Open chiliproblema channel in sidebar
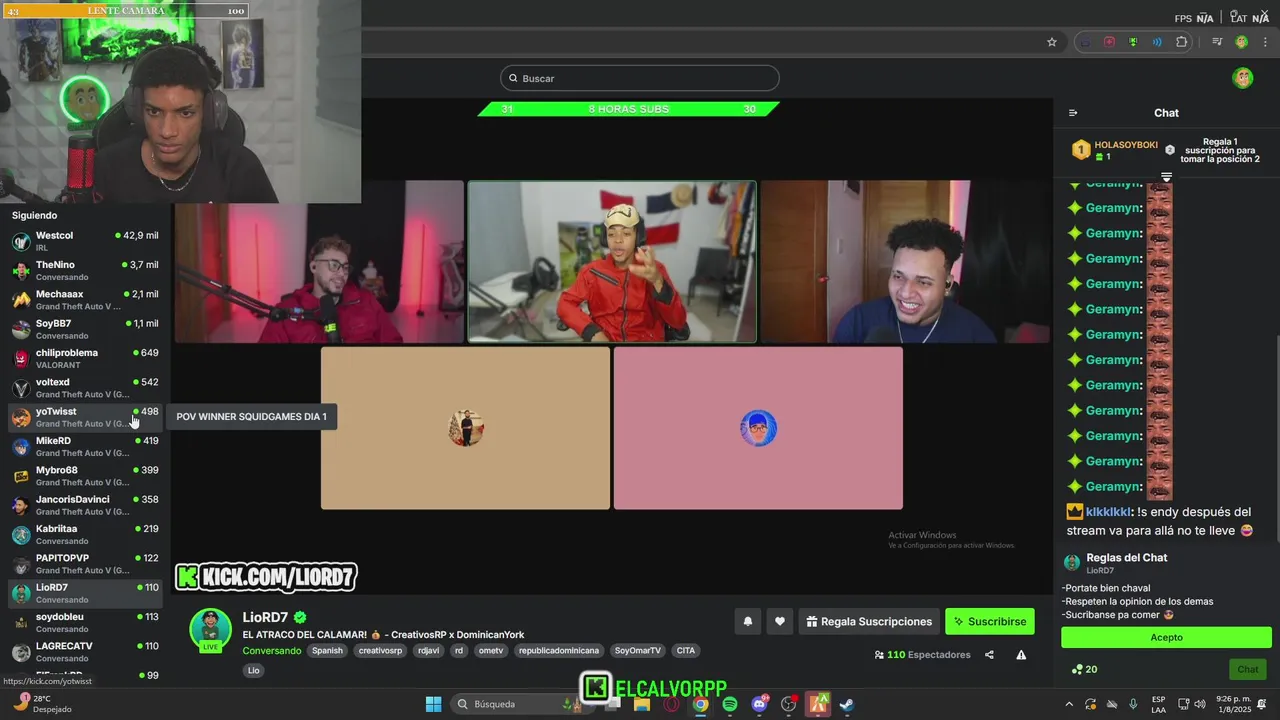The image size is (1280, 720). (x=85, y=358)
